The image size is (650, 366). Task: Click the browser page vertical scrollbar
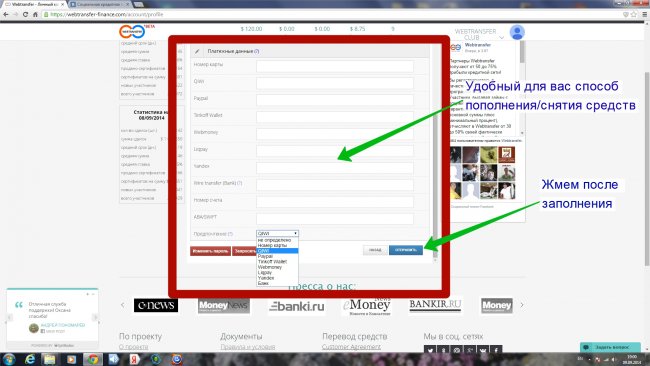(647, 168)
